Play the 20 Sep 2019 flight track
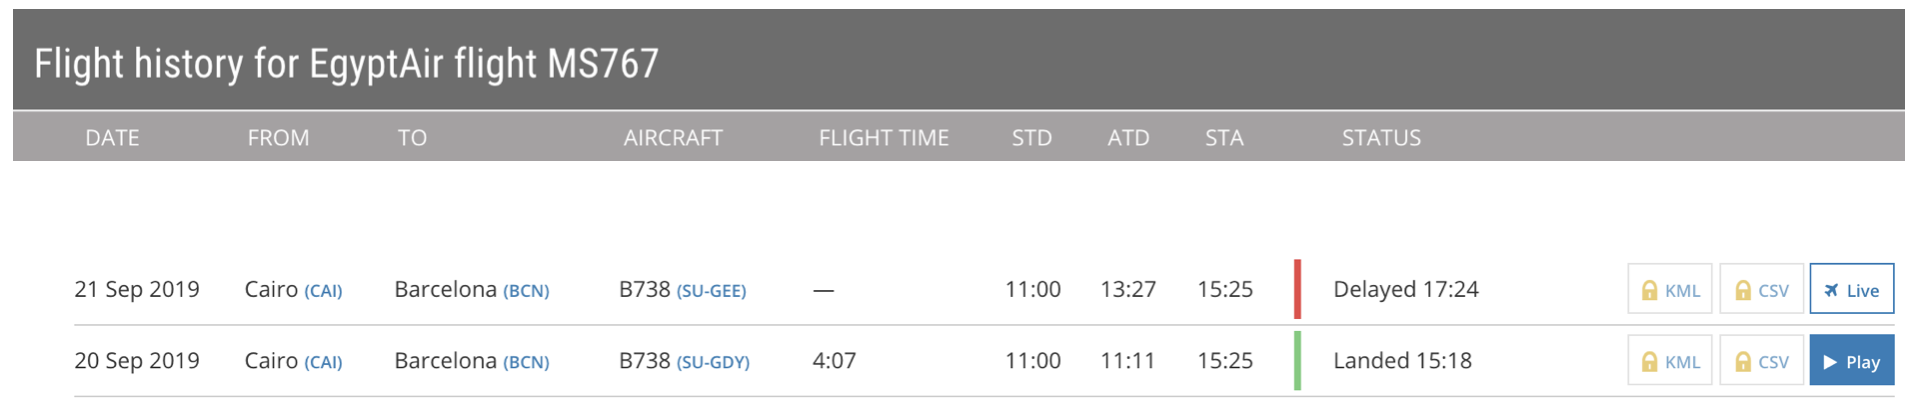This screenshot has height=416, width=1918. (1851, 361)
